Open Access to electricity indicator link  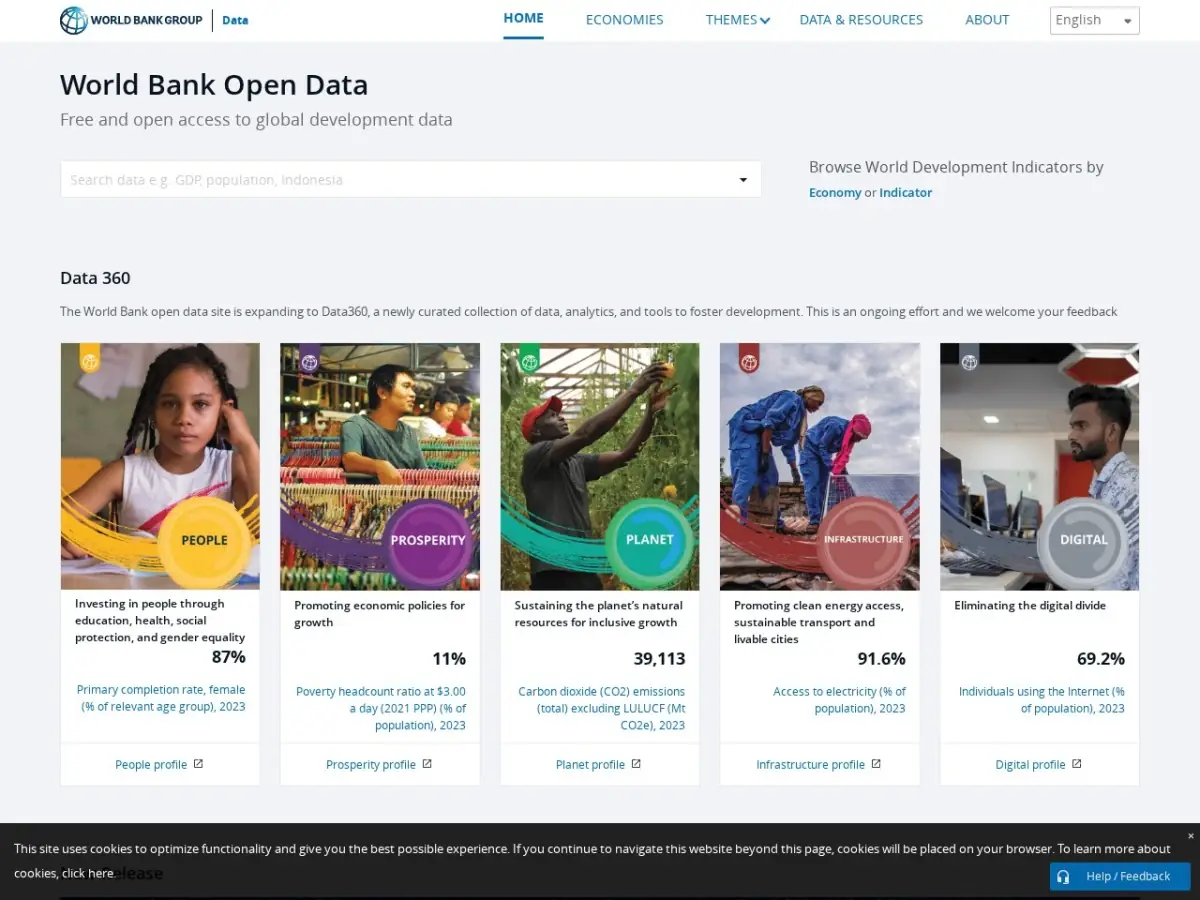coord(839,700)
